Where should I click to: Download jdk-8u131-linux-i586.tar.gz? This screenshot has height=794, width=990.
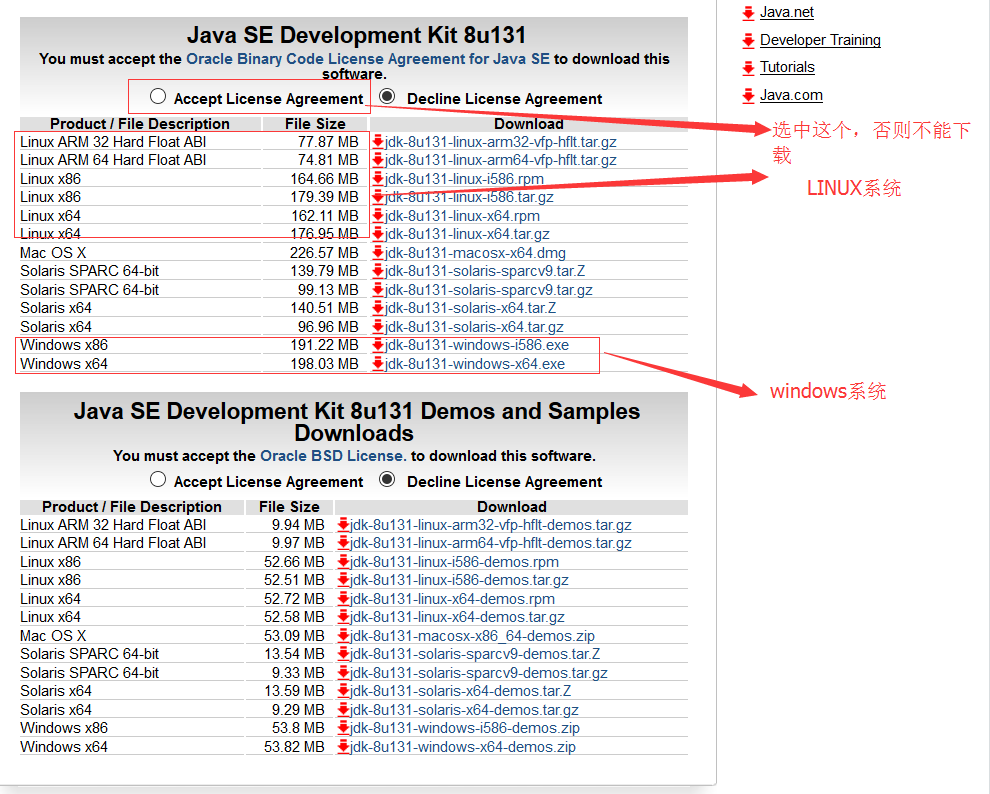pyautogui.click(x=469, y=197)
